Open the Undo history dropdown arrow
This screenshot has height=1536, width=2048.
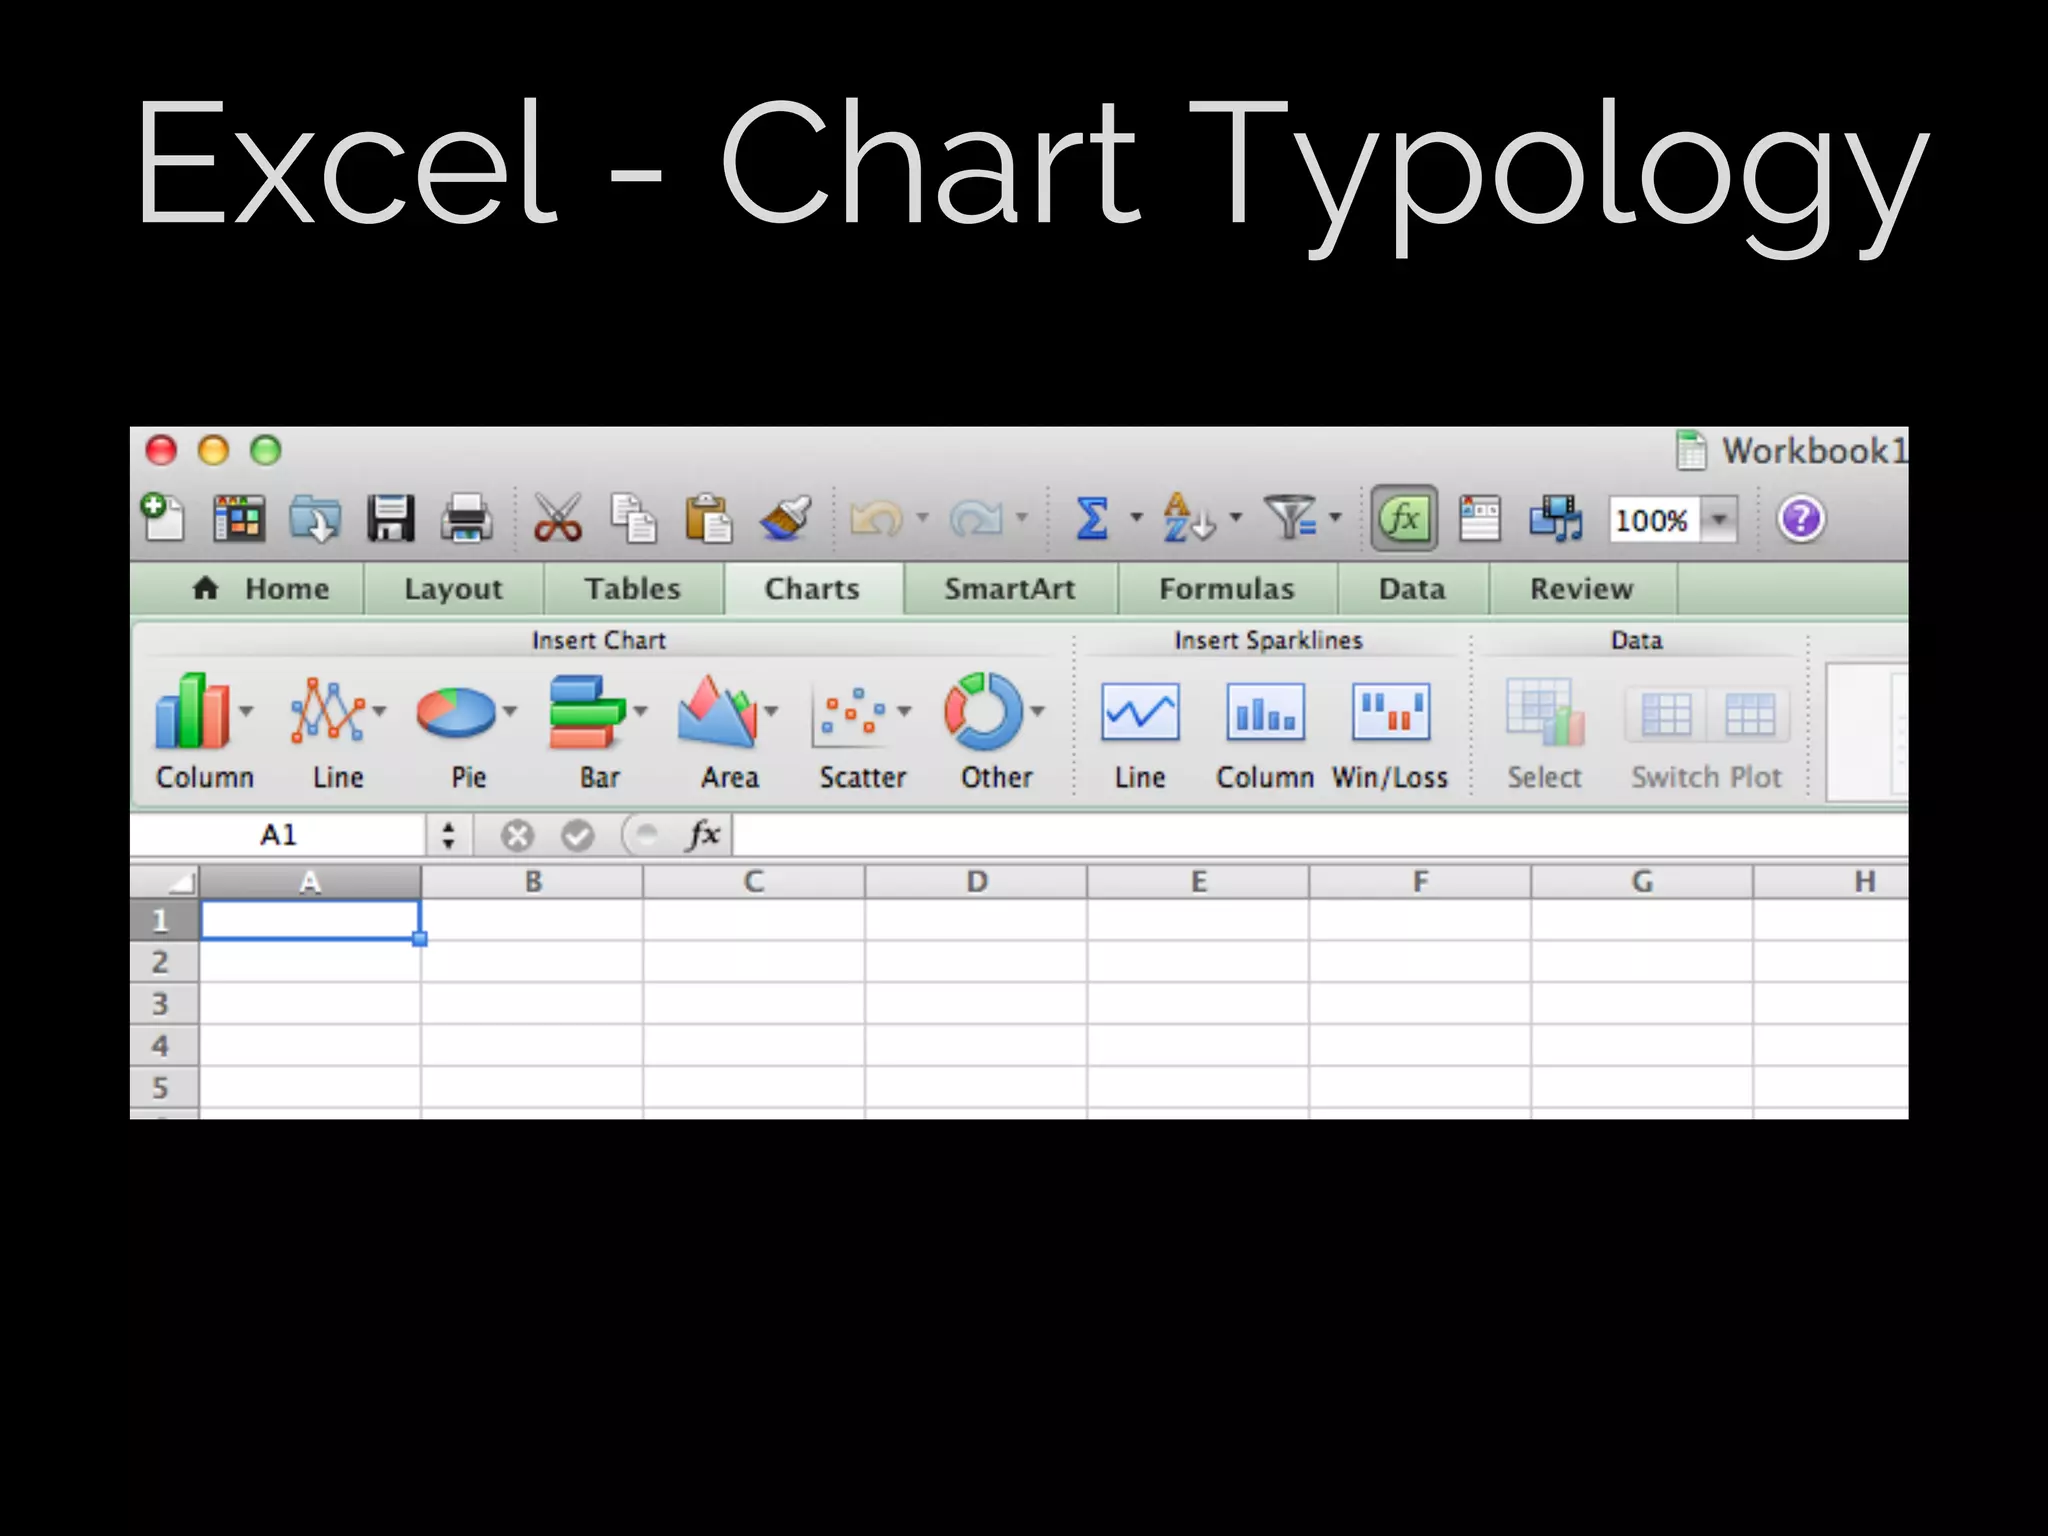pyautogui.click(x=922, y=518)
